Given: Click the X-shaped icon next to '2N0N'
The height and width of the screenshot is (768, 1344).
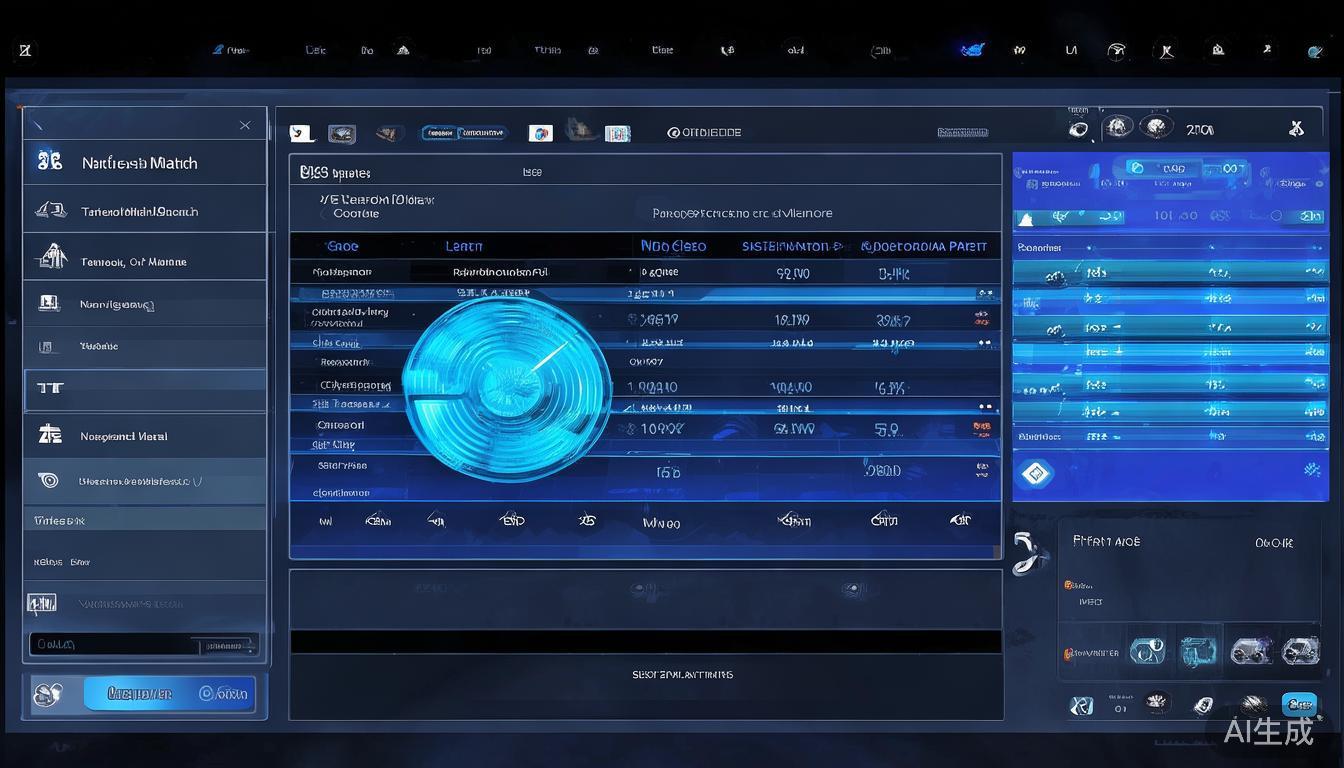Looking at the screenshot, I should tap(1296, 128).
